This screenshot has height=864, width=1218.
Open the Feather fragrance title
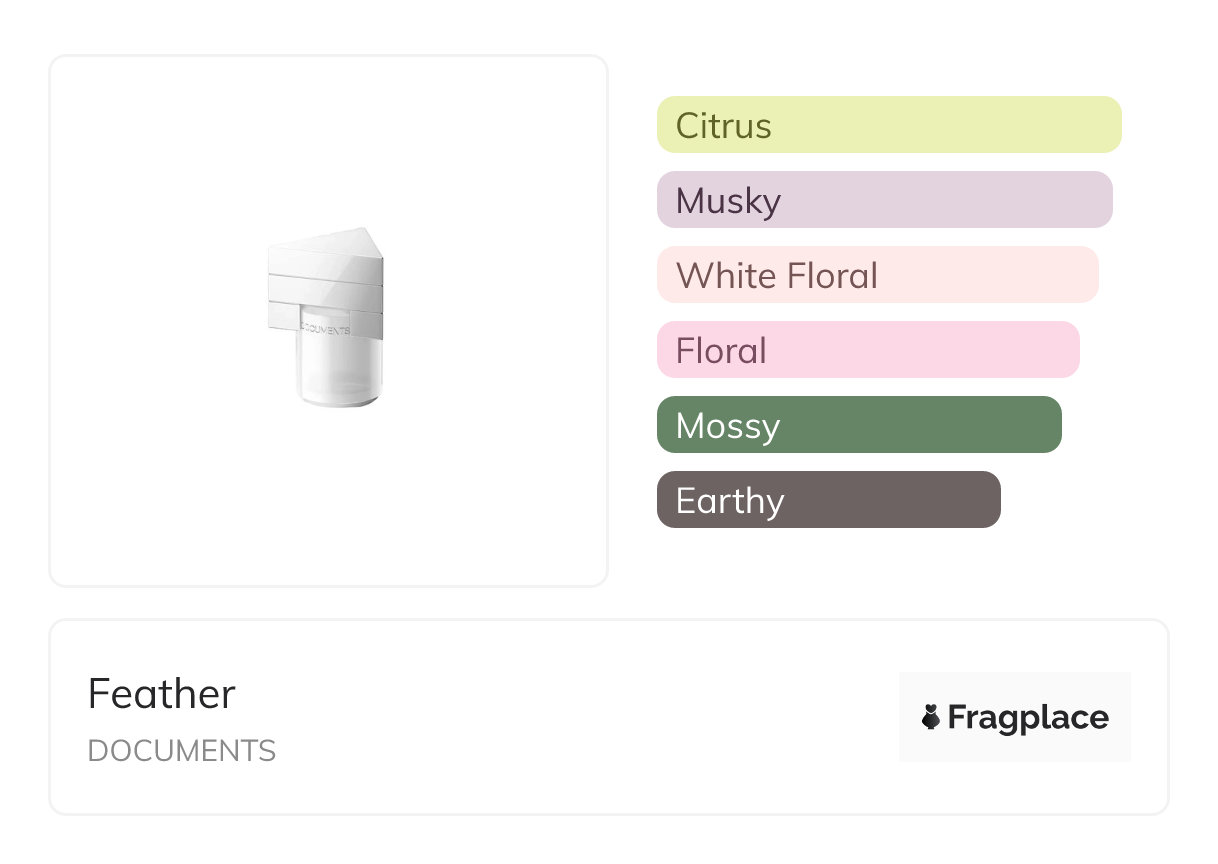[162, 694]
